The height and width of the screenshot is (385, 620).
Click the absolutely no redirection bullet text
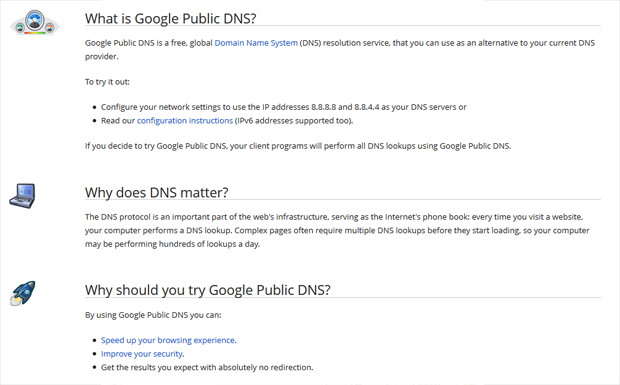click(x=207, y=367)
